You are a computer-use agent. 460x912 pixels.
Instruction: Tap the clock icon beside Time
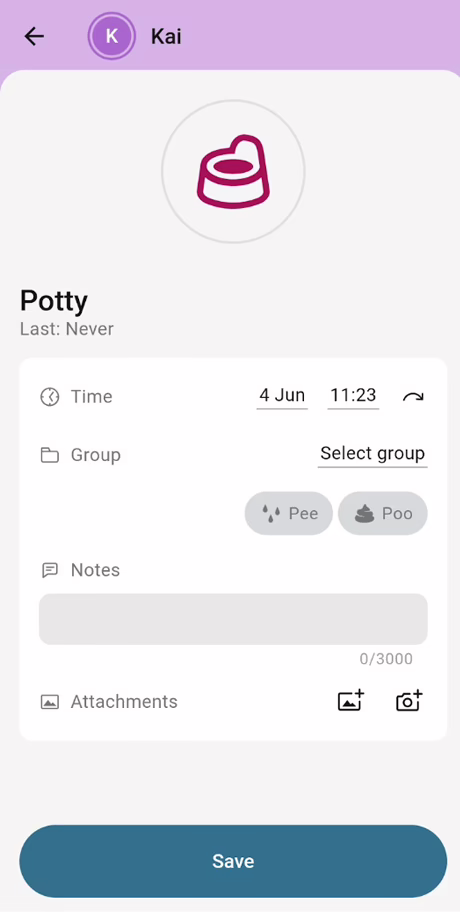50,397
